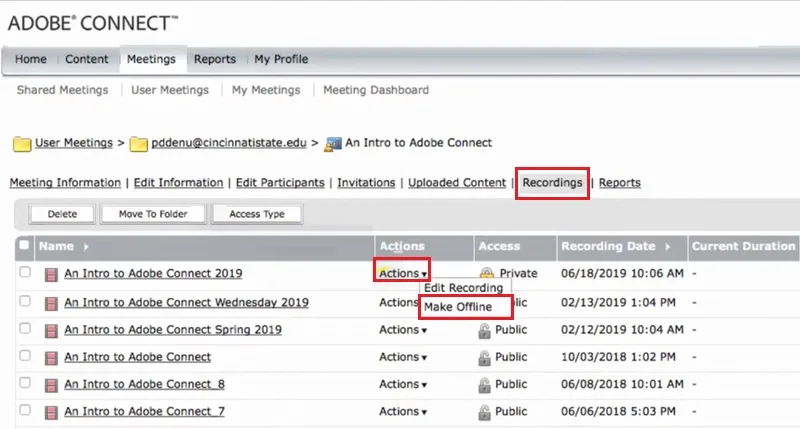The width and height of the screenshot is (800, 429).
Task: Click Public unlock icon in Adobe Connect_7 row
Action: 484,412
